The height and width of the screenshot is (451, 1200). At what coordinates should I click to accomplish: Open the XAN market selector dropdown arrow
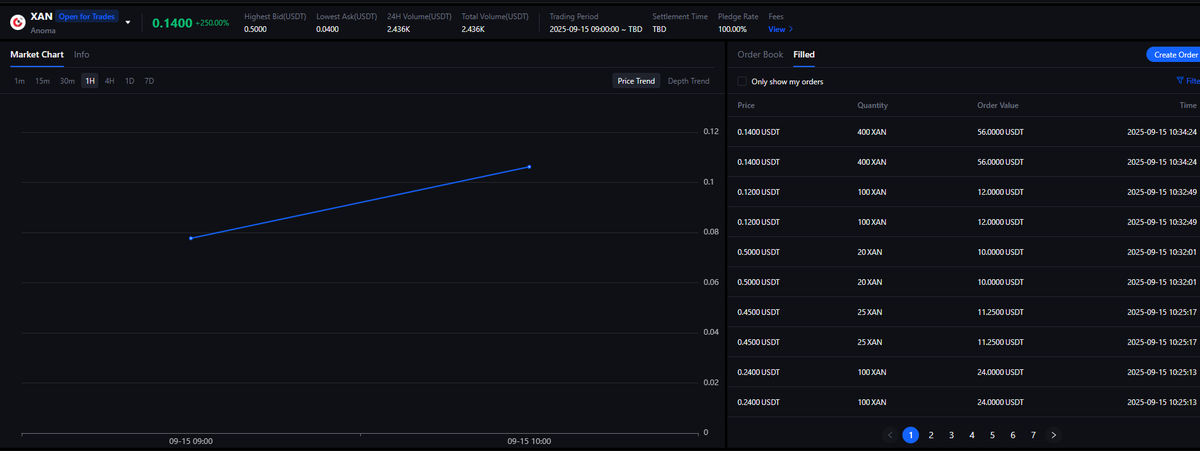coord(128,22)
